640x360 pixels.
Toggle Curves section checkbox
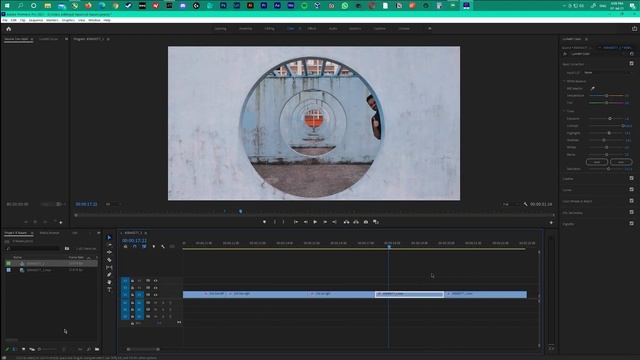tap(631, 189)
